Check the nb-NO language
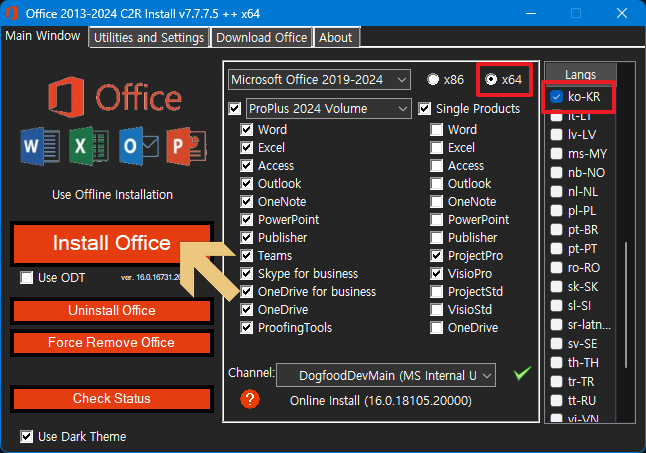646x453 pixels. point(556,173)
